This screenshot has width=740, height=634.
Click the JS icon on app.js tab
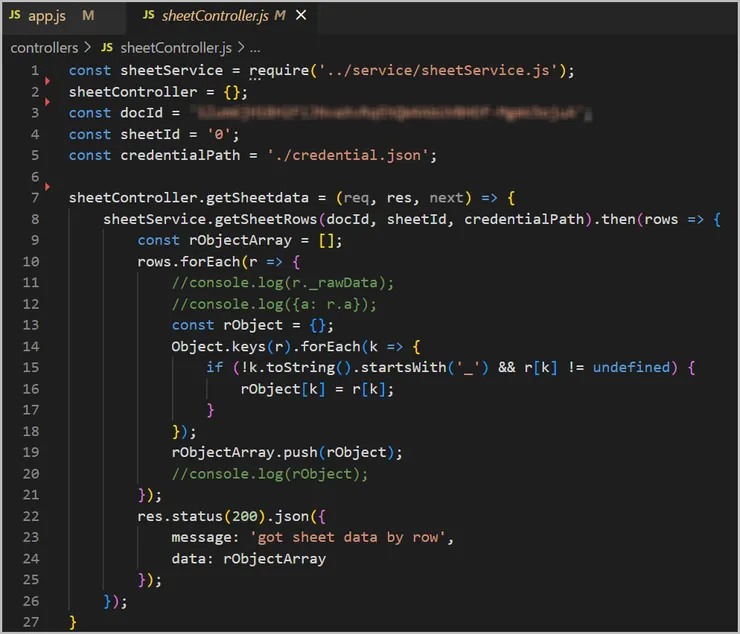coord(15,15)
